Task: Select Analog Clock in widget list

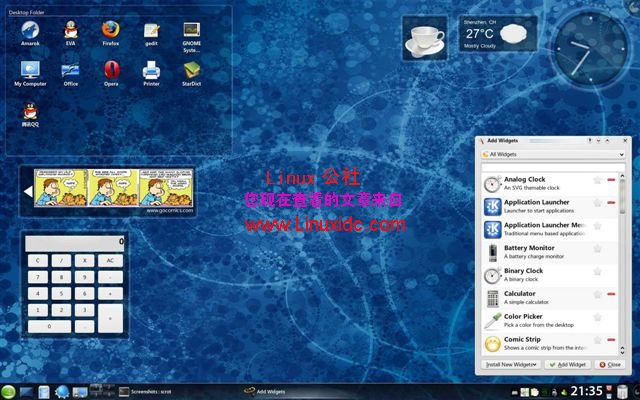Action: point(549,184)
